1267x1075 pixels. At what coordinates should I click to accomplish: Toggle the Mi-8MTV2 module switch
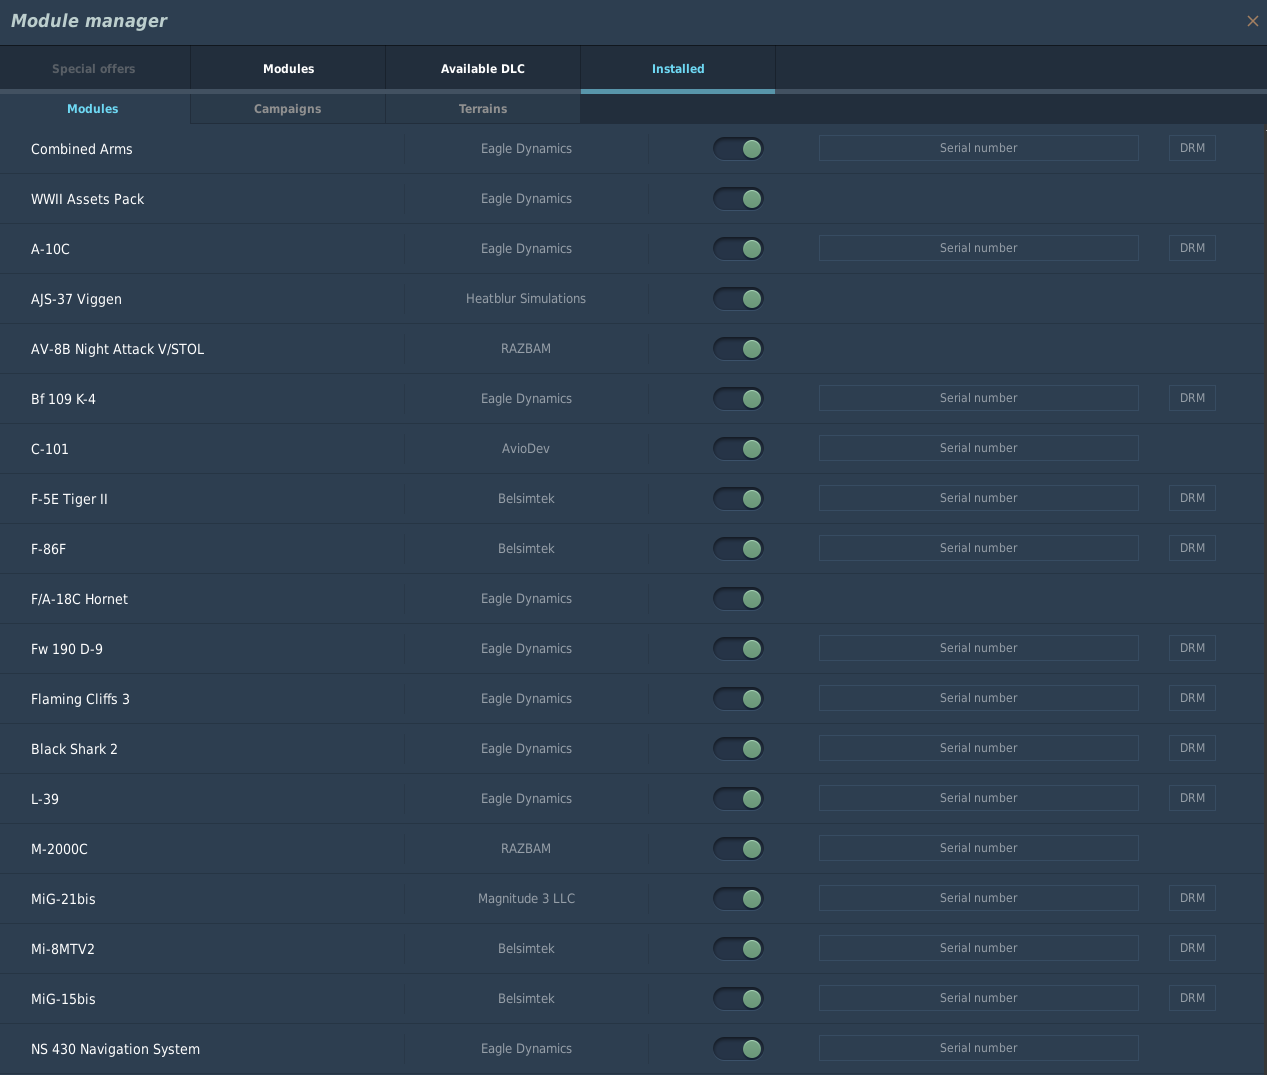tap(738, 949)
